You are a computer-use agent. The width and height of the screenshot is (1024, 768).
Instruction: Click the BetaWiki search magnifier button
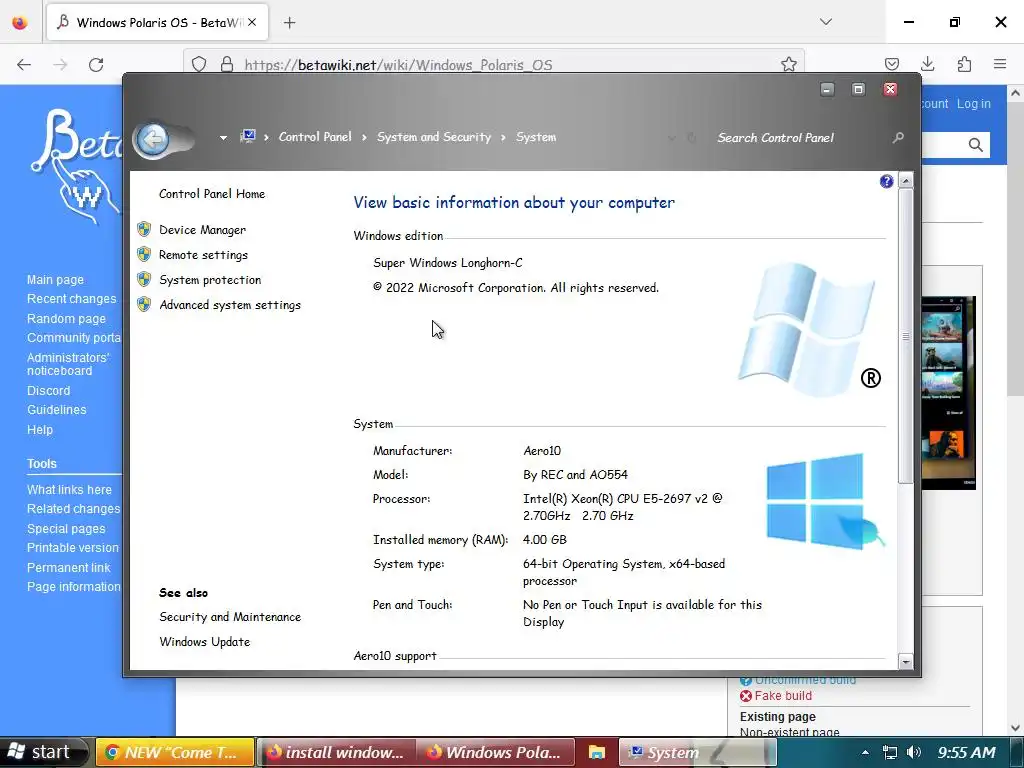976,145
